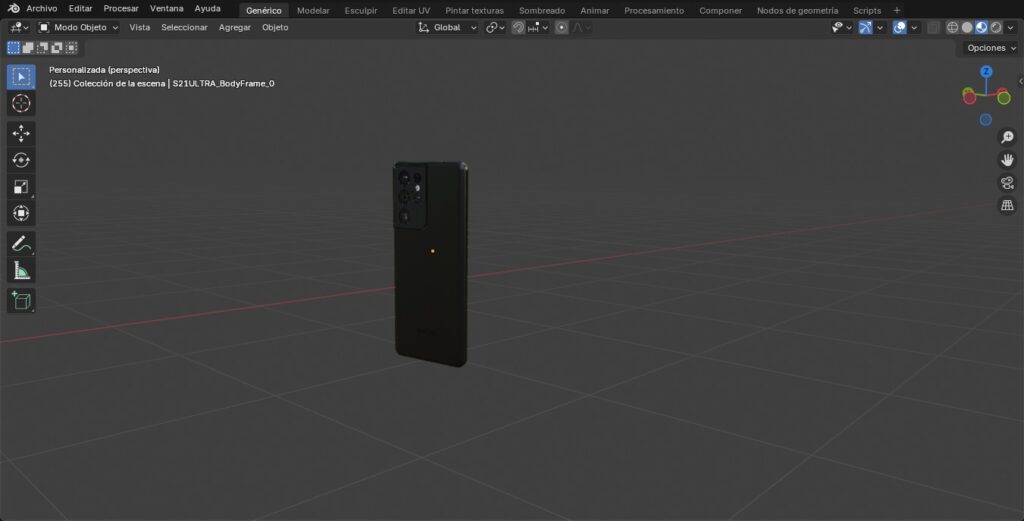This screenshot has width=1024, height=521.
Task: Open the shading options dropdown arrow
Action: click(x=1010, y=27)
